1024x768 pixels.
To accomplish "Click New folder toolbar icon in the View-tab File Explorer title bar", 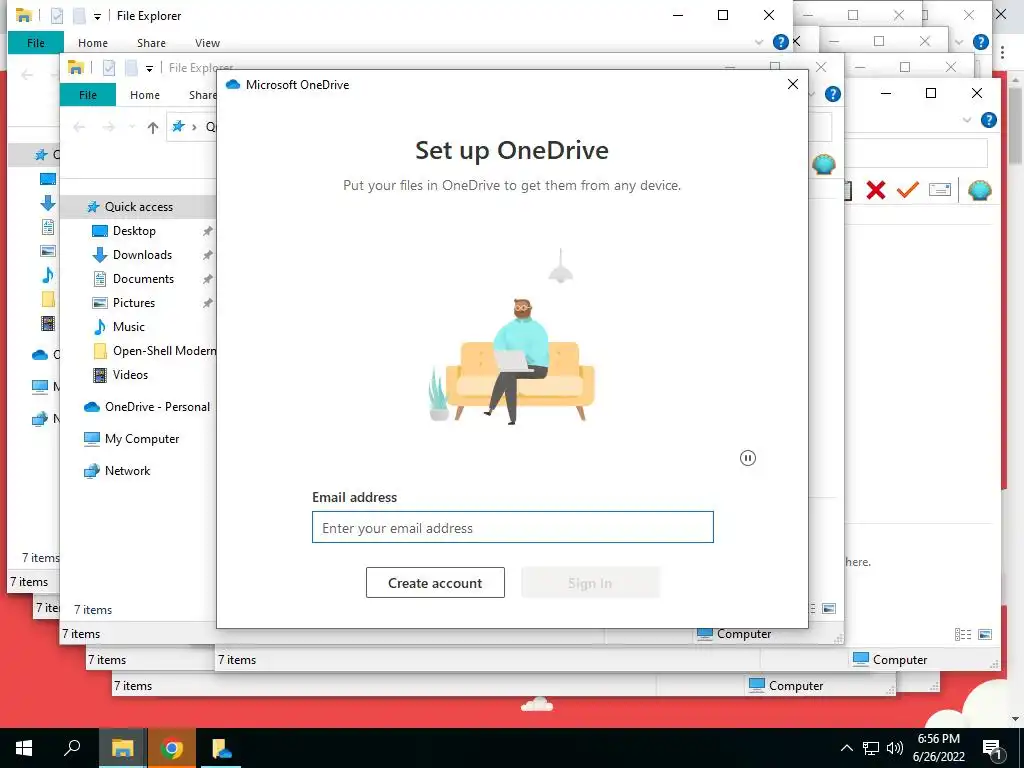I will tap(79, 16).
